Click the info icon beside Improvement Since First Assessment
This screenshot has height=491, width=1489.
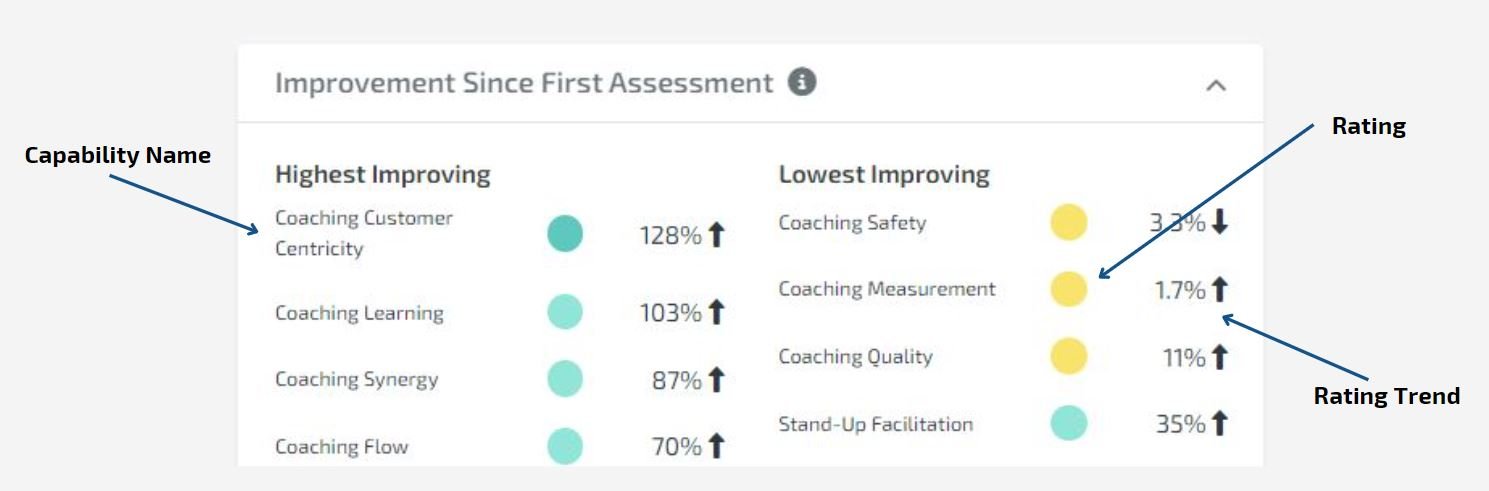click(x=802, y=82)
